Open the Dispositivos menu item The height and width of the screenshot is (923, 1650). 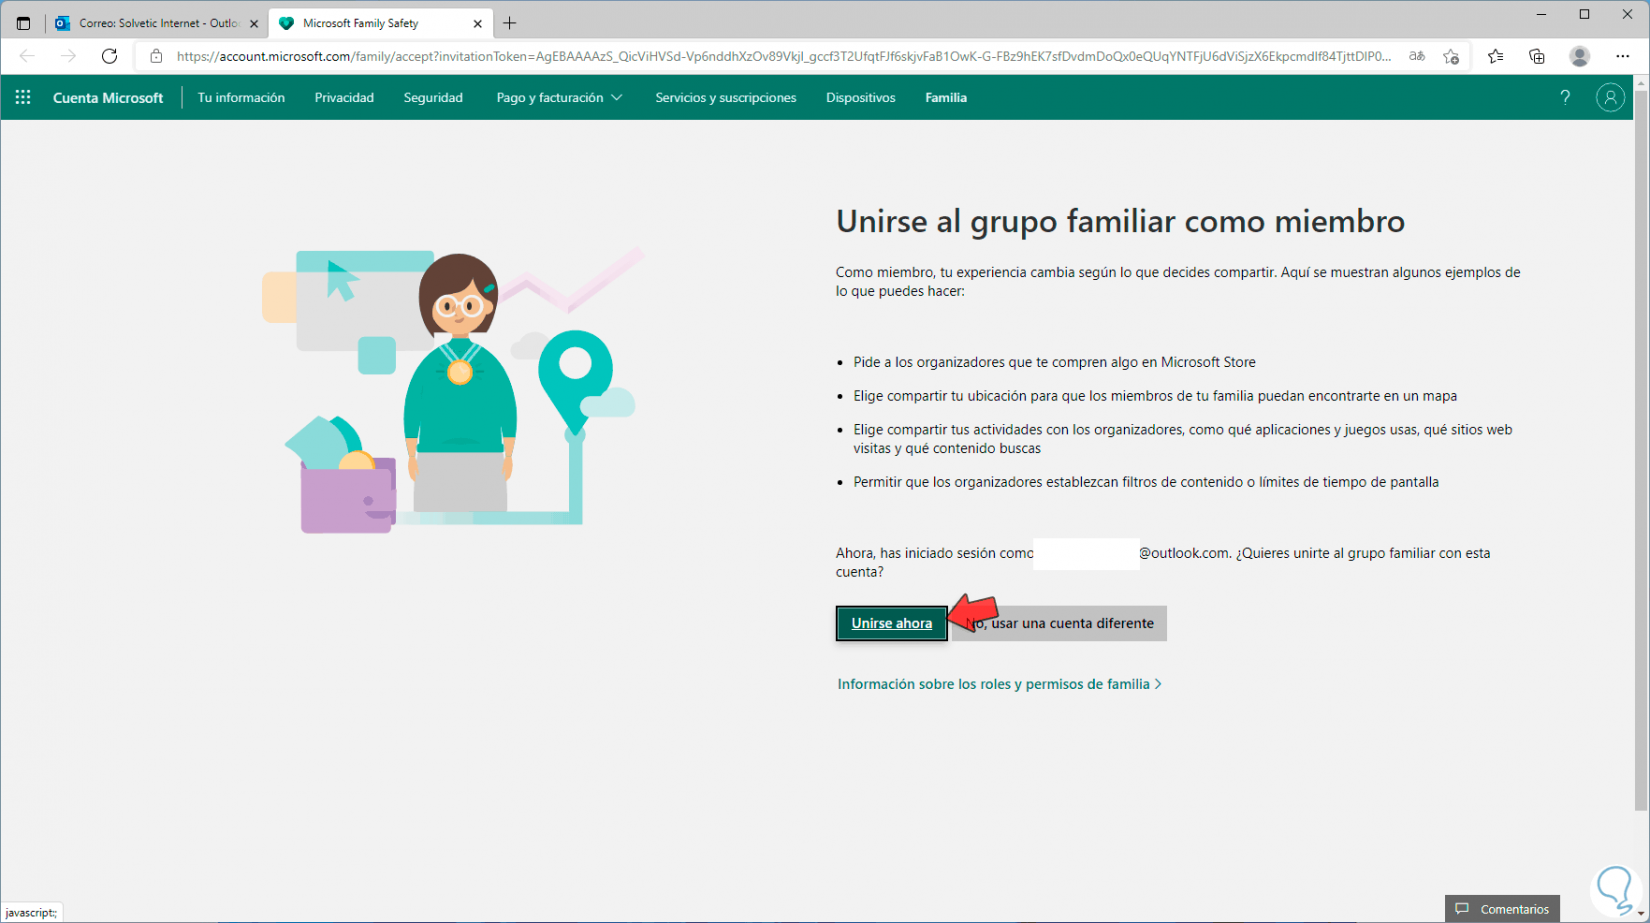(861, 97)
